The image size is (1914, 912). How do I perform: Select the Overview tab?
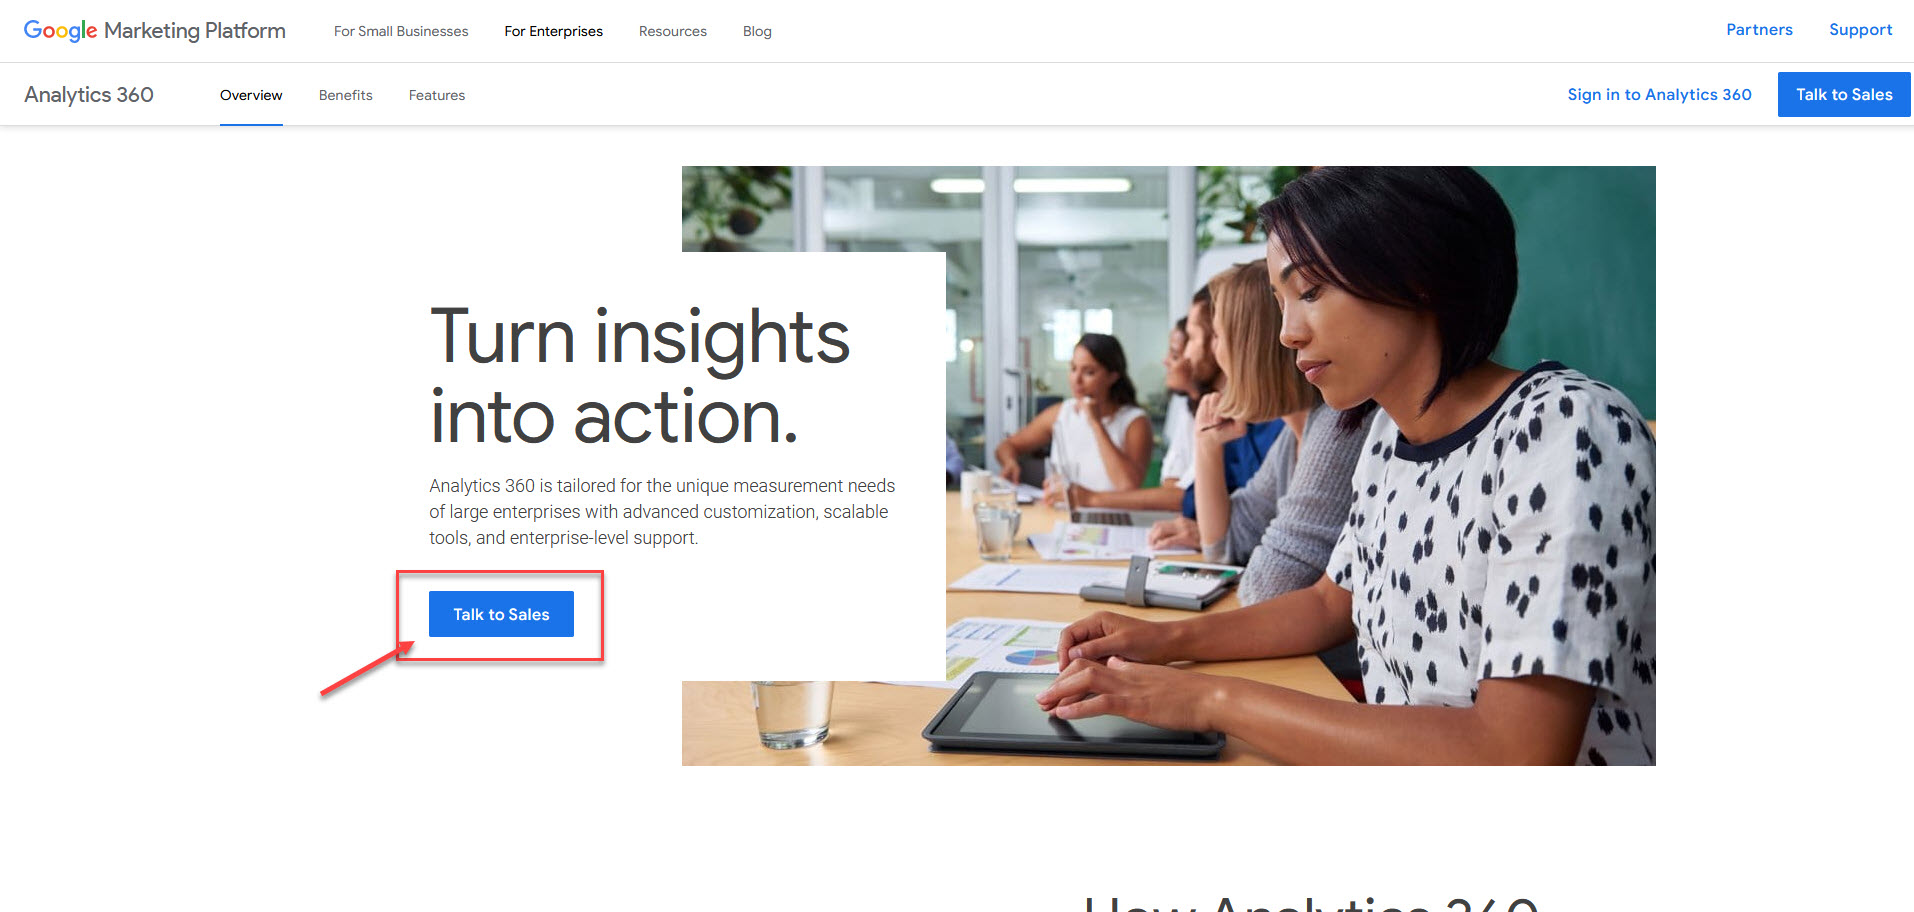click(x=251, y=95)
